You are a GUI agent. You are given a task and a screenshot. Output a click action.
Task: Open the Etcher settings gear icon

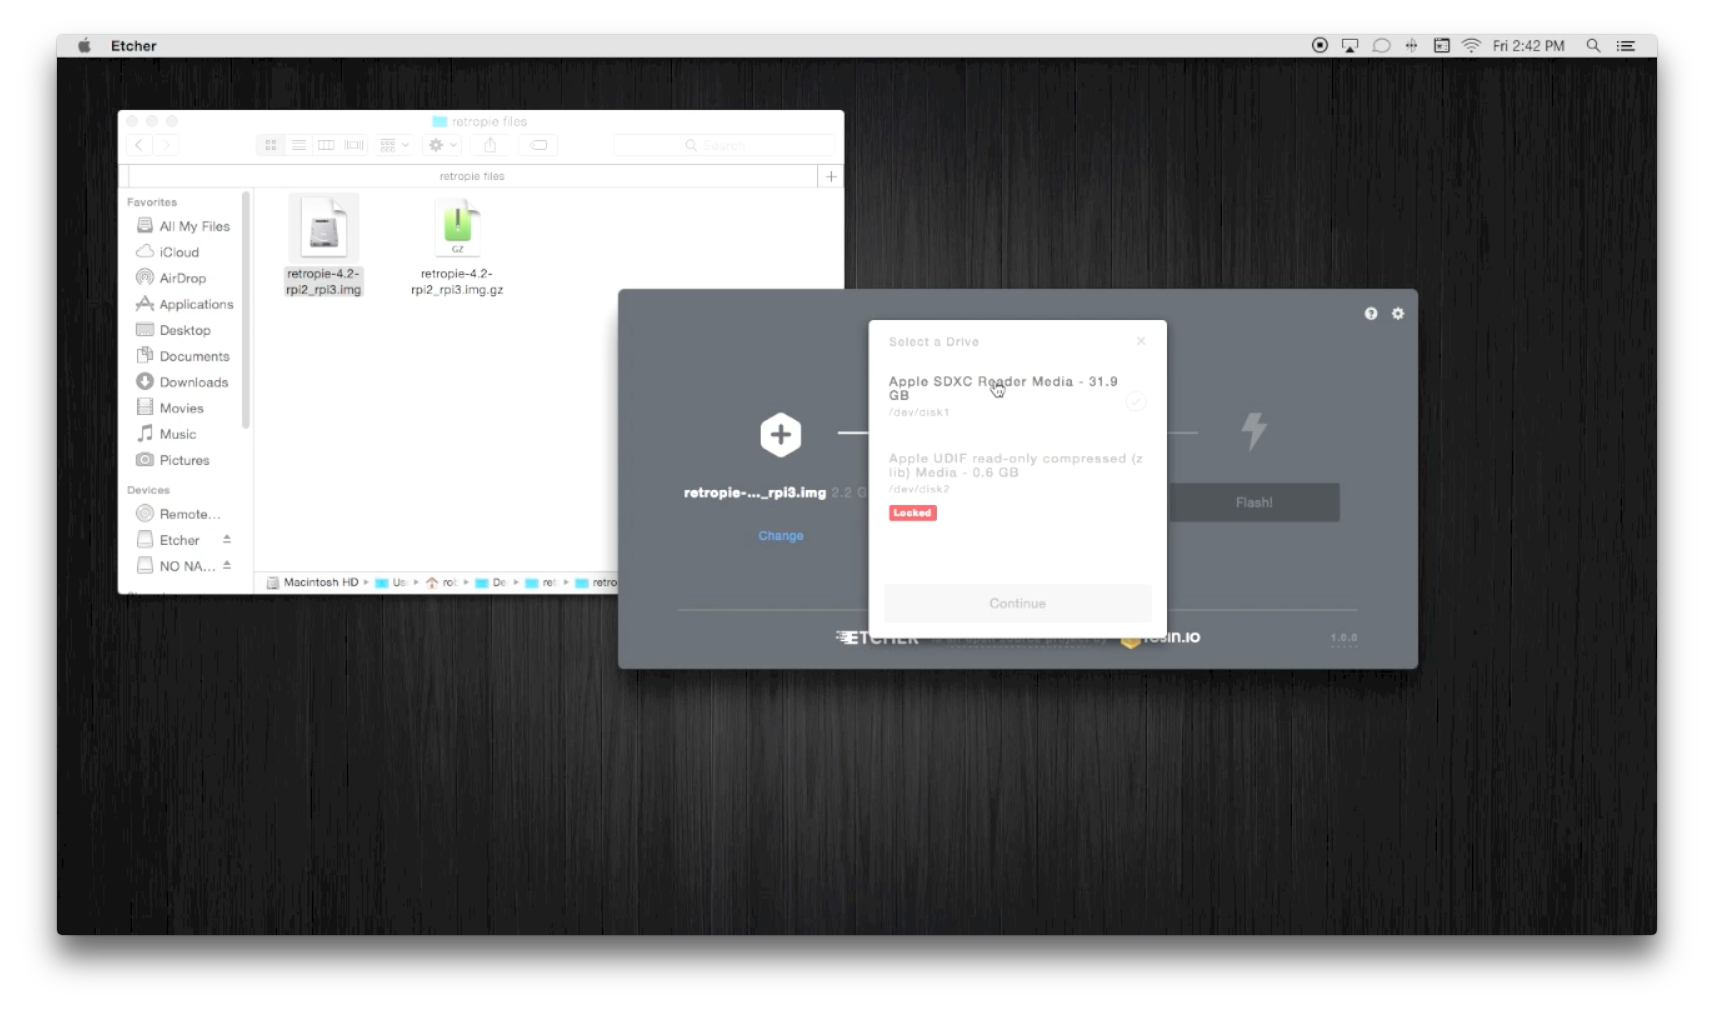[1398, 314]
